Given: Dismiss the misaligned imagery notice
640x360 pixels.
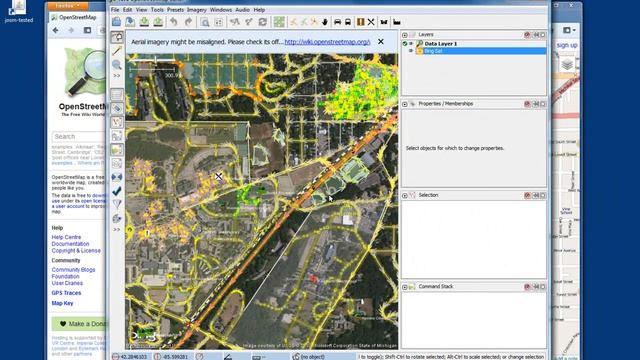Looking at the screenshot, I should click(x=381, y=42).
